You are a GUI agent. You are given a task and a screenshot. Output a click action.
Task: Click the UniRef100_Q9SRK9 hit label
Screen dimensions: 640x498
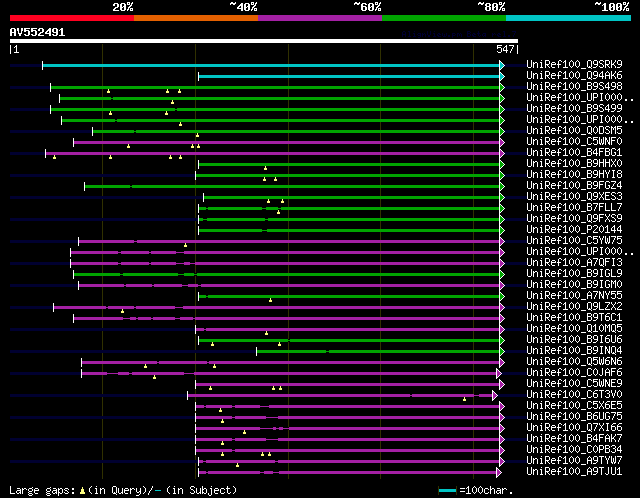pyautogui.click(x=574, y=64)
